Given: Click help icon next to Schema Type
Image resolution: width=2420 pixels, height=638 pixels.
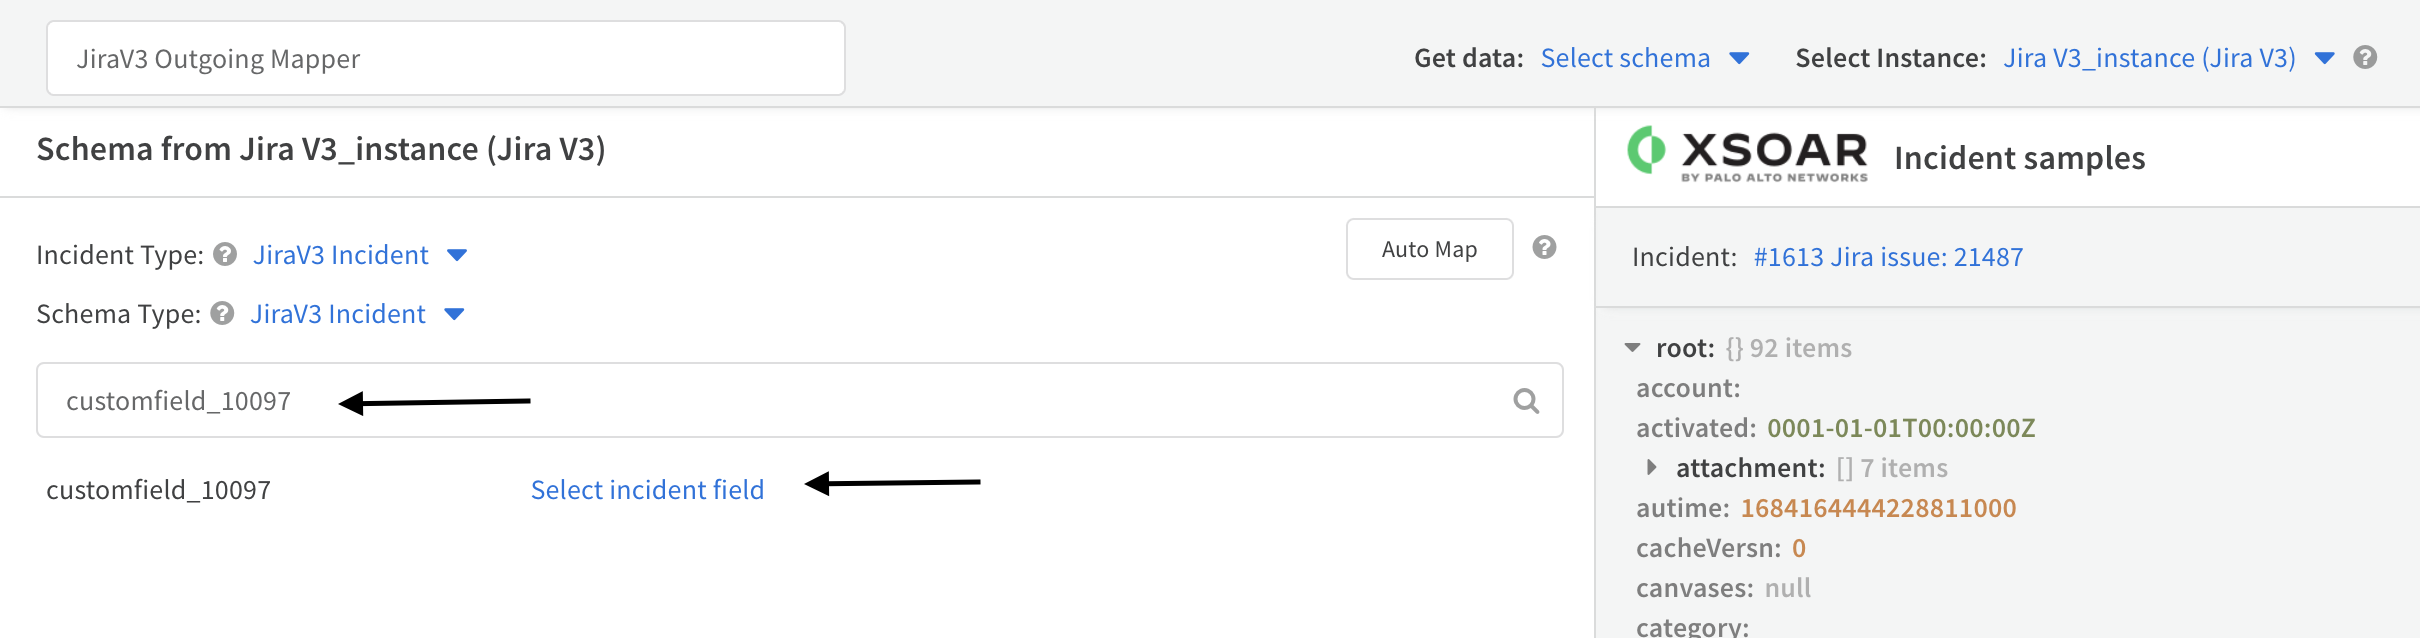Looking at the screenshot, I should click(223, 314).
